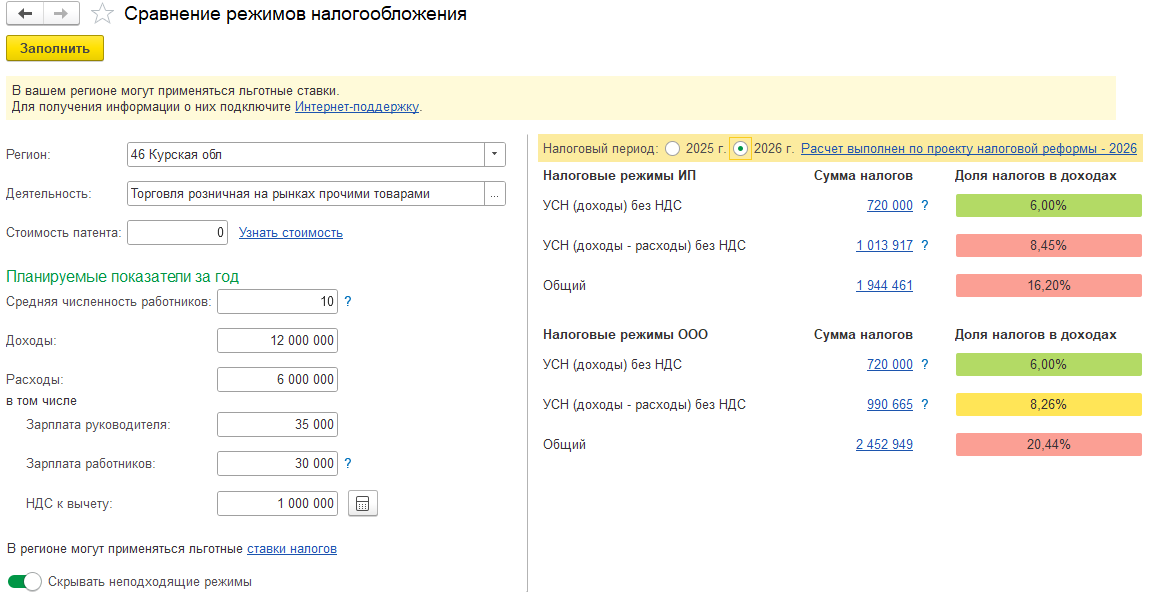Click the Доходы input field
Image resolution: width=1164 pixels, height=606 pixels.
tap(277, 341)
